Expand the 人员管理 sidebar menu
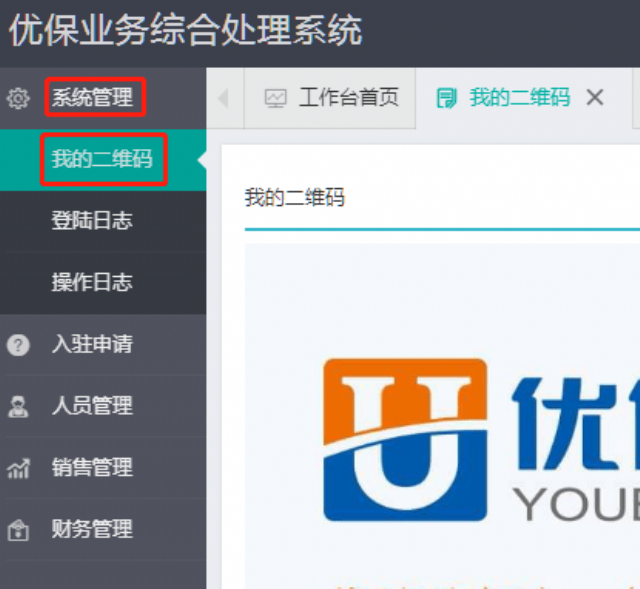 pos(92,407)
